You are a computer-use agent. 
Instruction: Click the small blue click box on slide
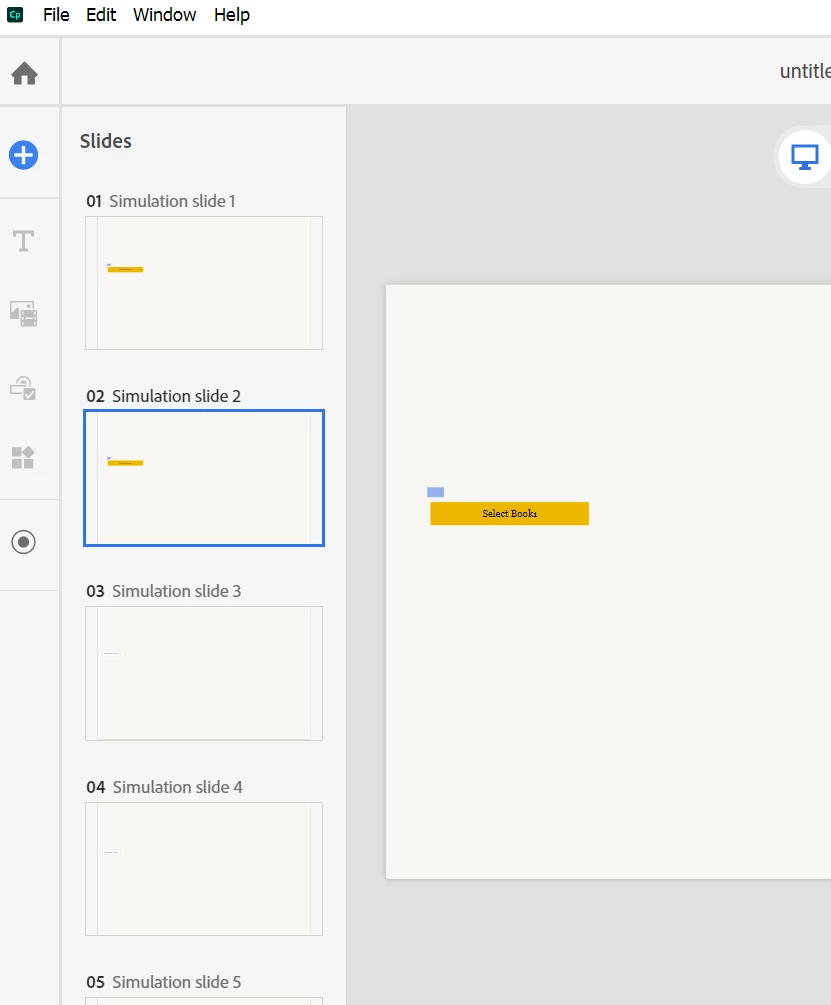tap(436, 492)
